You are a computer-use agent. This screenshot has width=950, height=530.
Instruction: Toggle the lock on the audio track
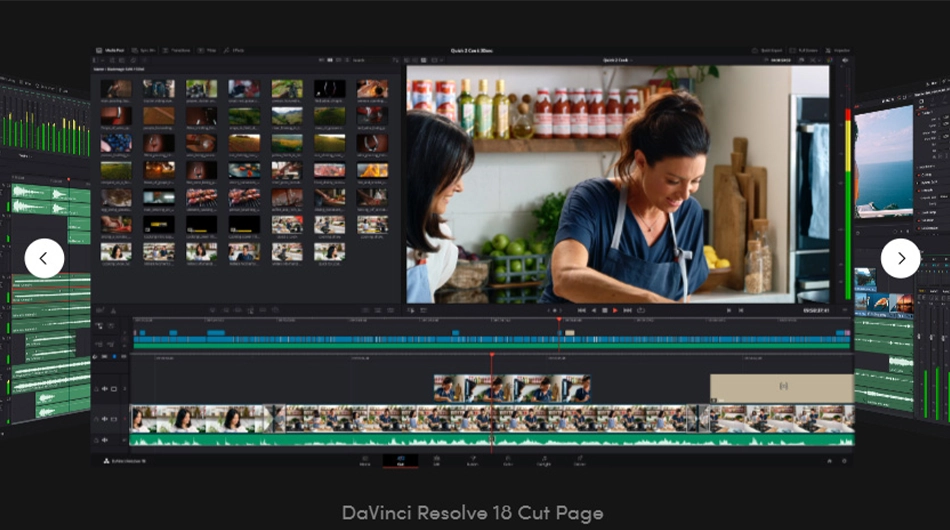96,440
